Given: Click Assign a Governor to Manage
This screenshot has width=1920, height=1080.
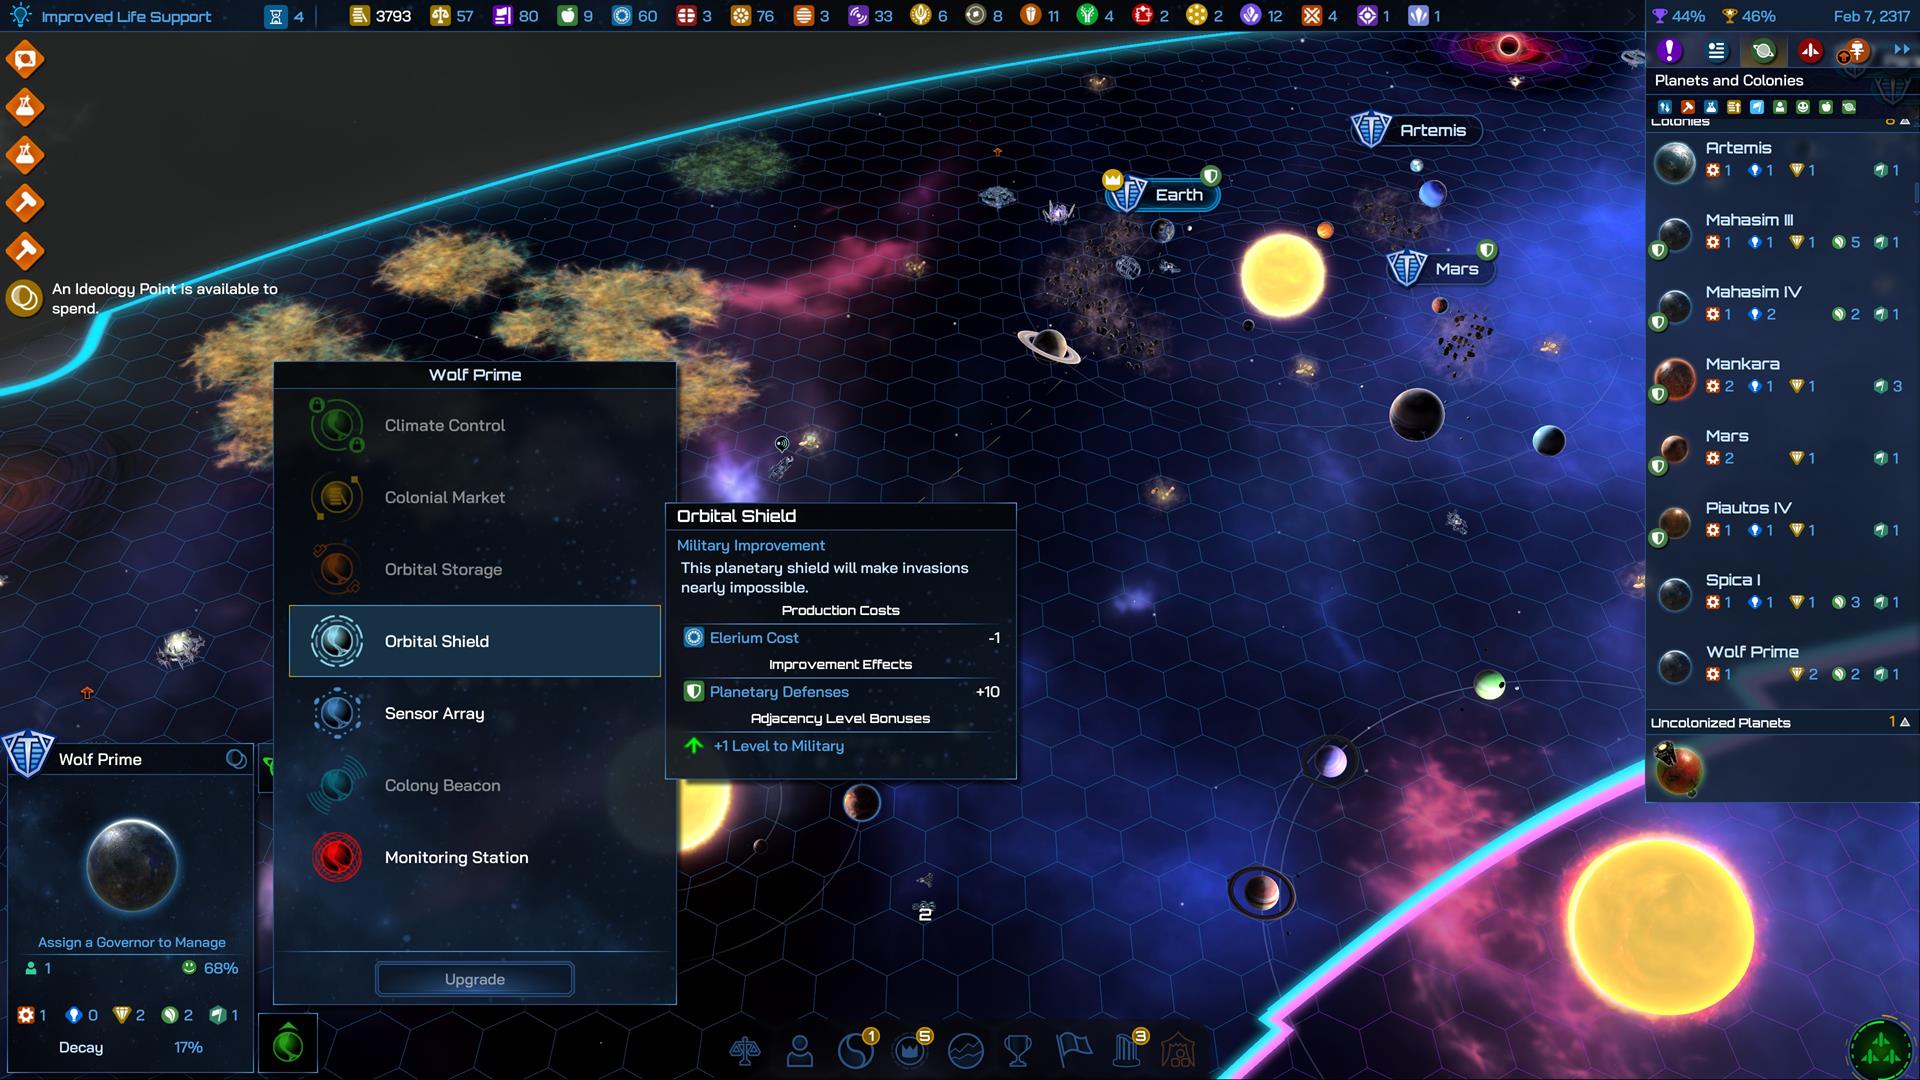Looking at the screenshot, I should 132,942.
